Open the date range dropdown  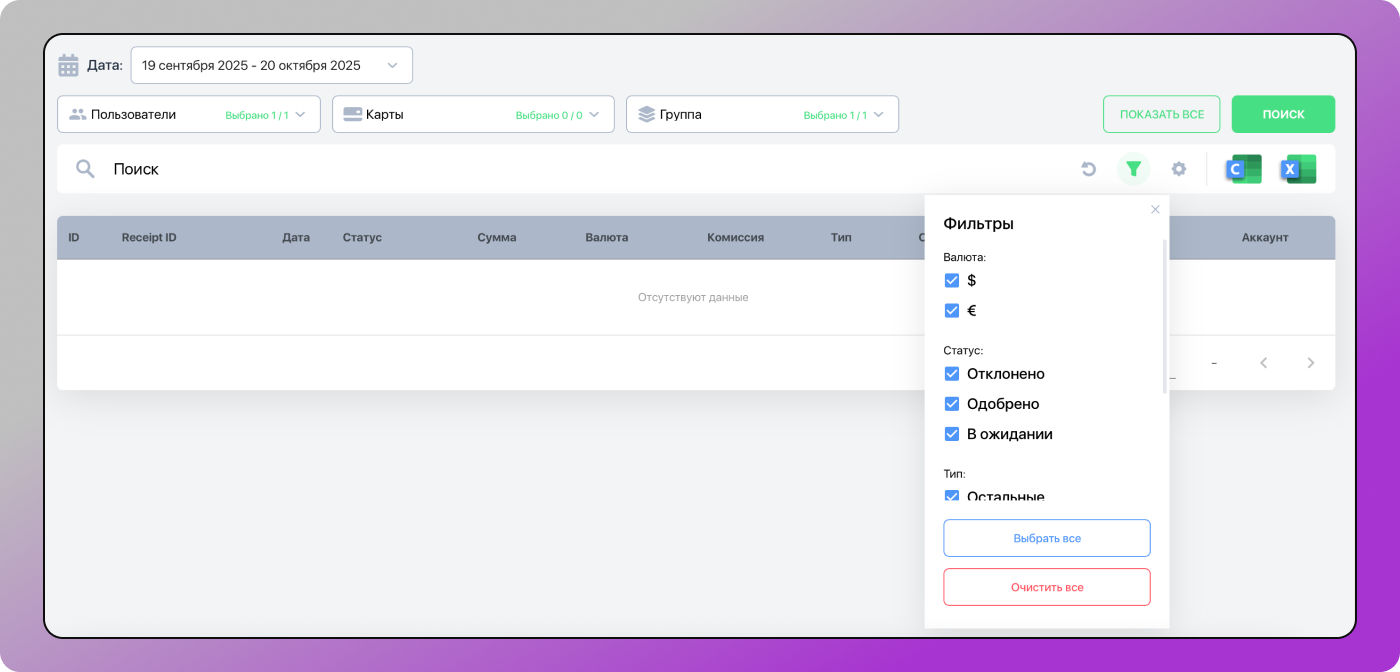(x=271, y=65)
